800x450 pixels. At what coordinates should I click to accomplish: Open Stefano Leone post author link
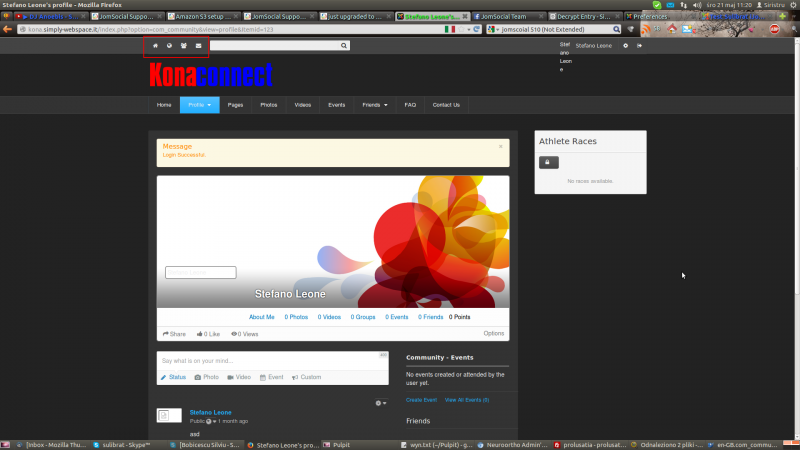(x=210, y=412)
